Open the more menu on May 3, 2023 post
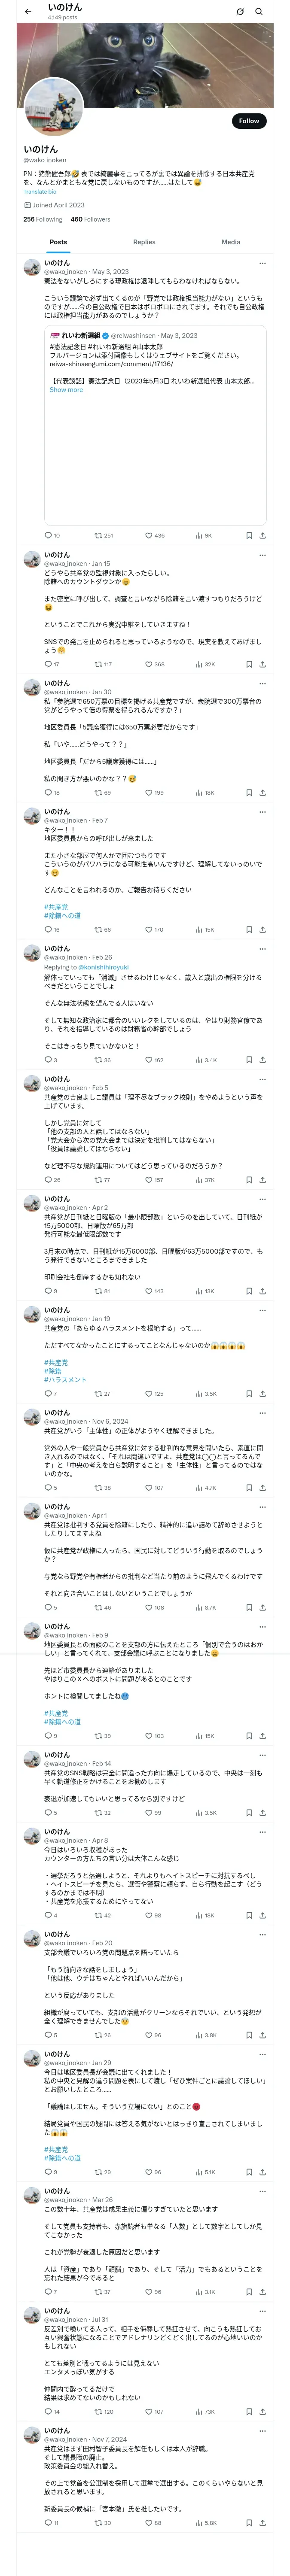Viewport: 290px width, 2576px height. coord(263,263)
